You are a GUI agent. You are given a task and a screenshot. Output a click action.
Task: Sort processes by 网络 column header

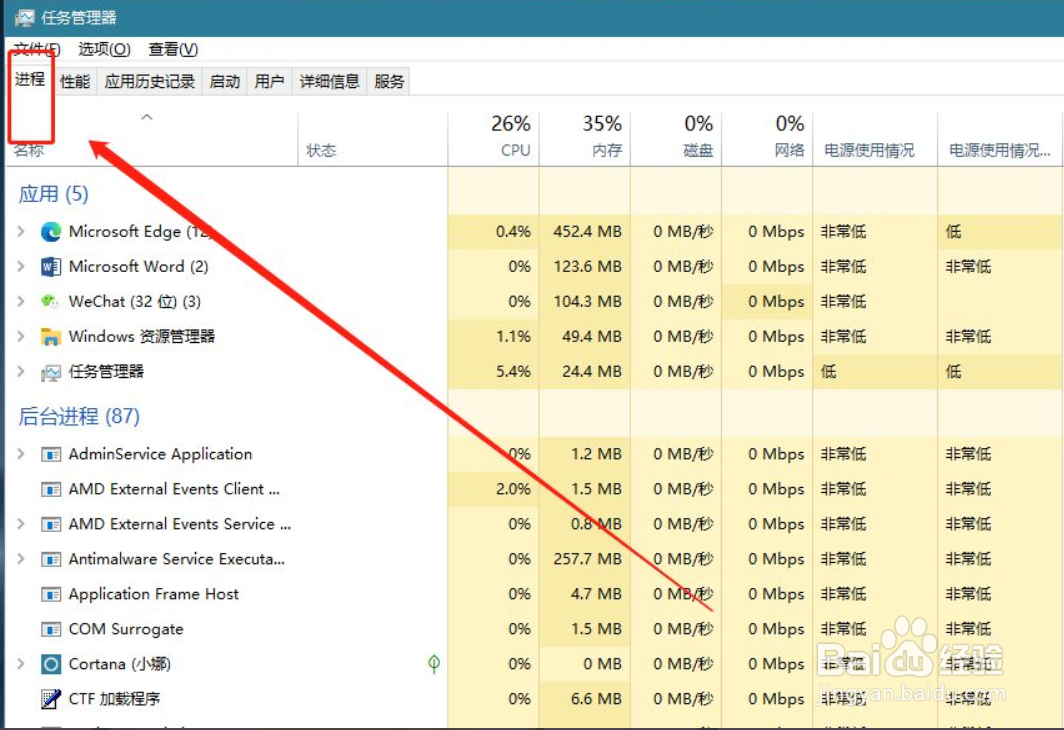[767, 138]
